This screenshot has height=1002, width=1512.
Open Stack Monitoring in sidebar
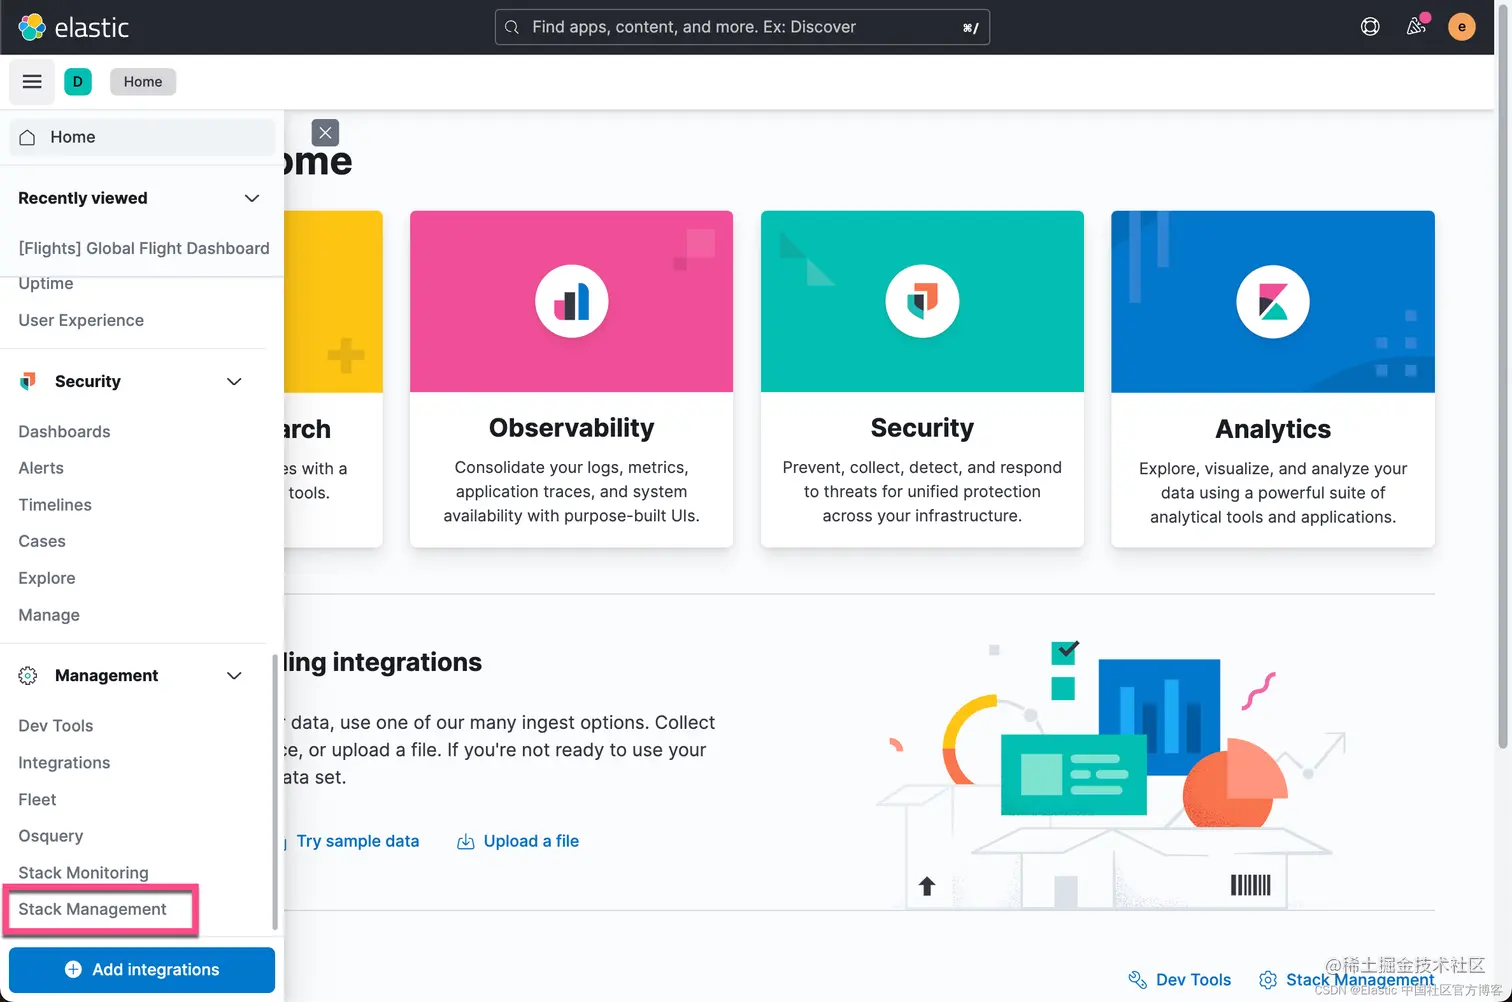[83, 873]
